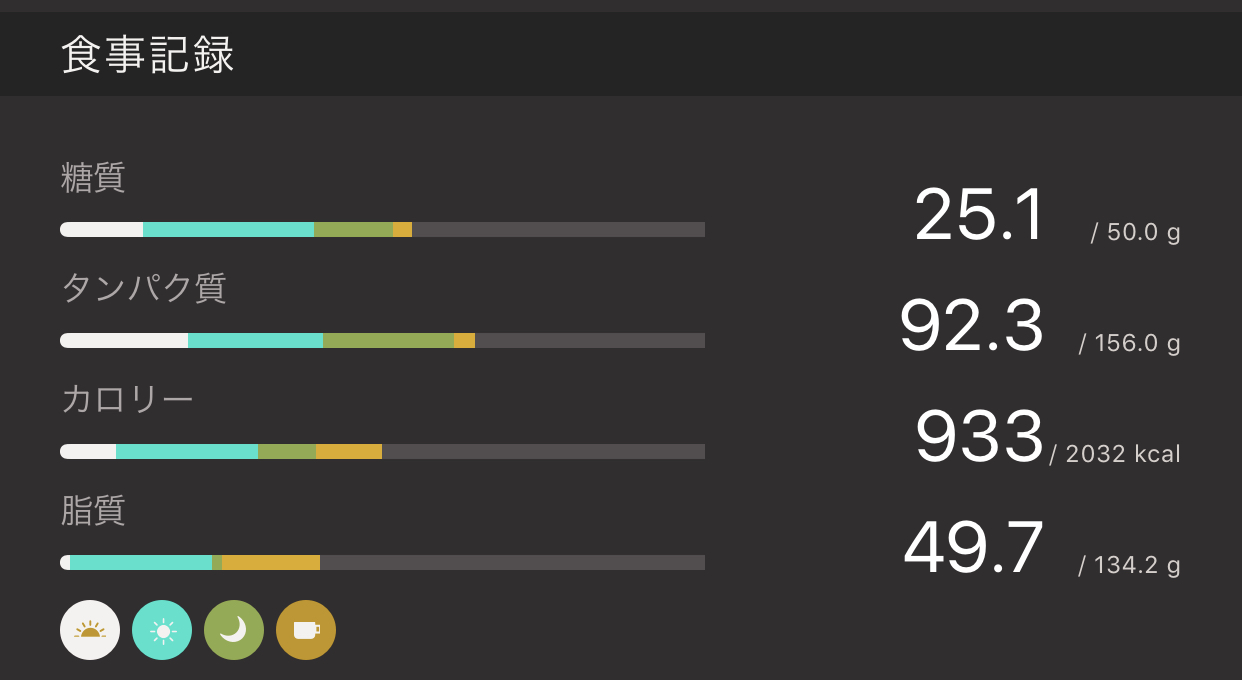This screenshot has height=680, width=1242.
Task: Select the lunch sun icon
Action: [x=162, y=630]
